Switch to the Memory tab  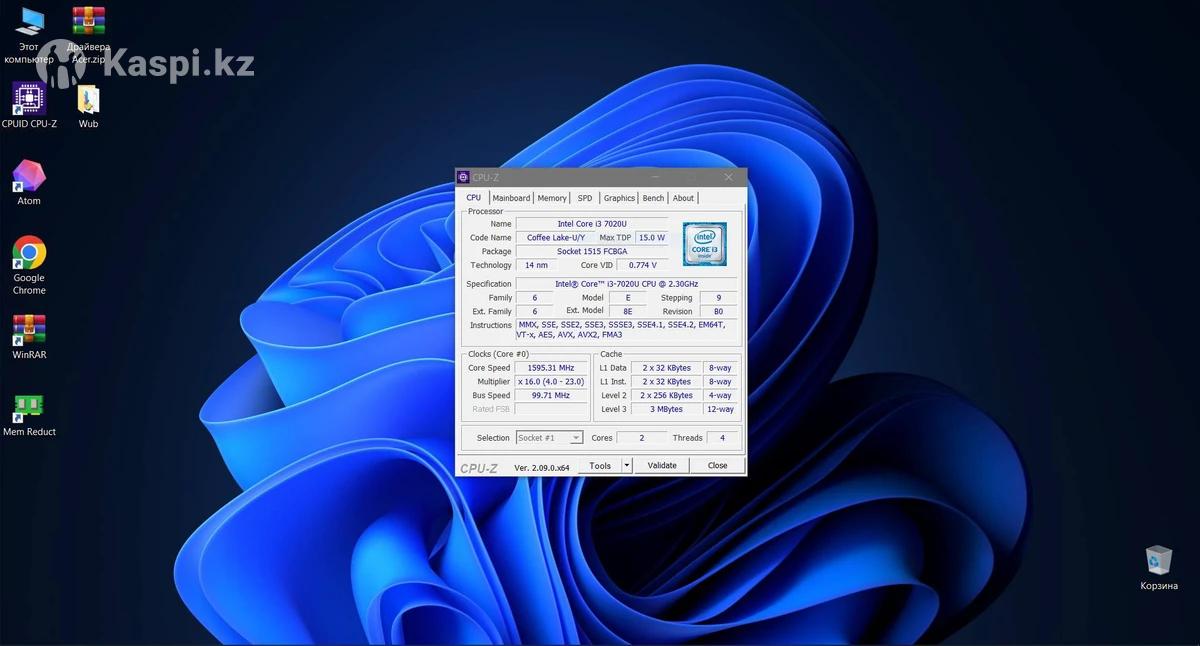552,198
